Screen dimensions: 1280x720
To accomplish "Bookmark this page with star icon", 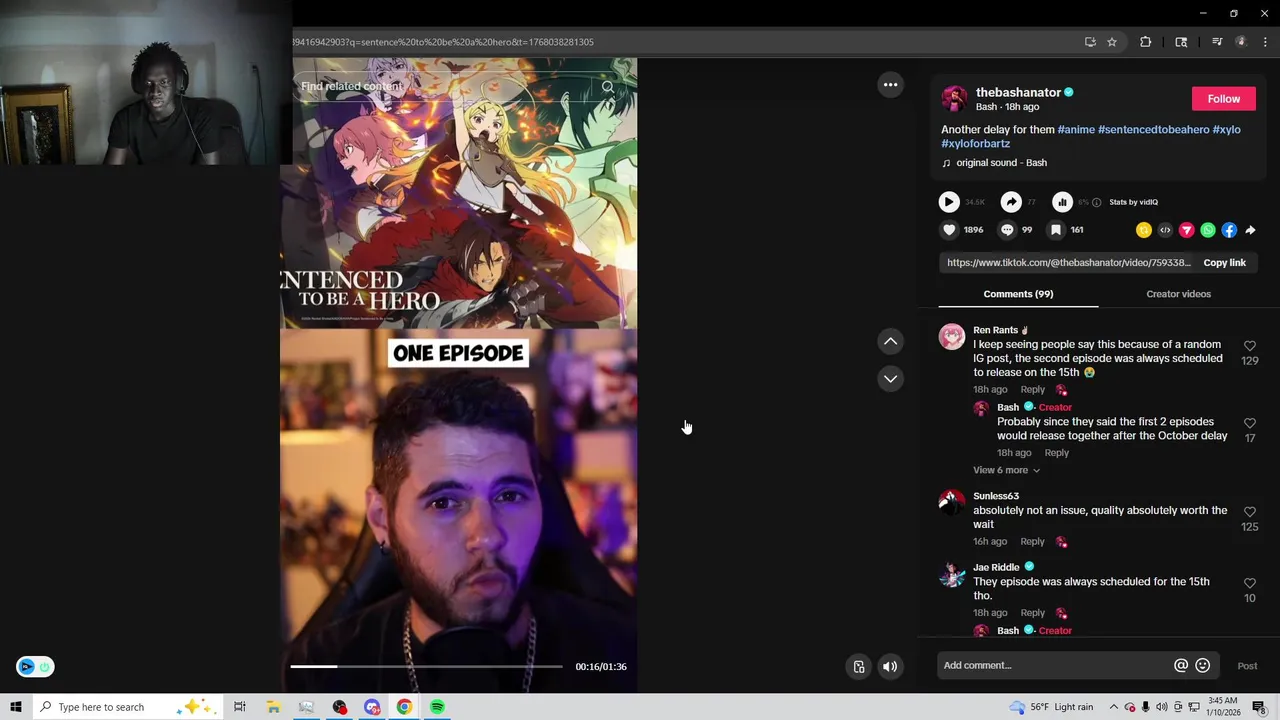I will pyautogui.click(x=1112, y=42).
